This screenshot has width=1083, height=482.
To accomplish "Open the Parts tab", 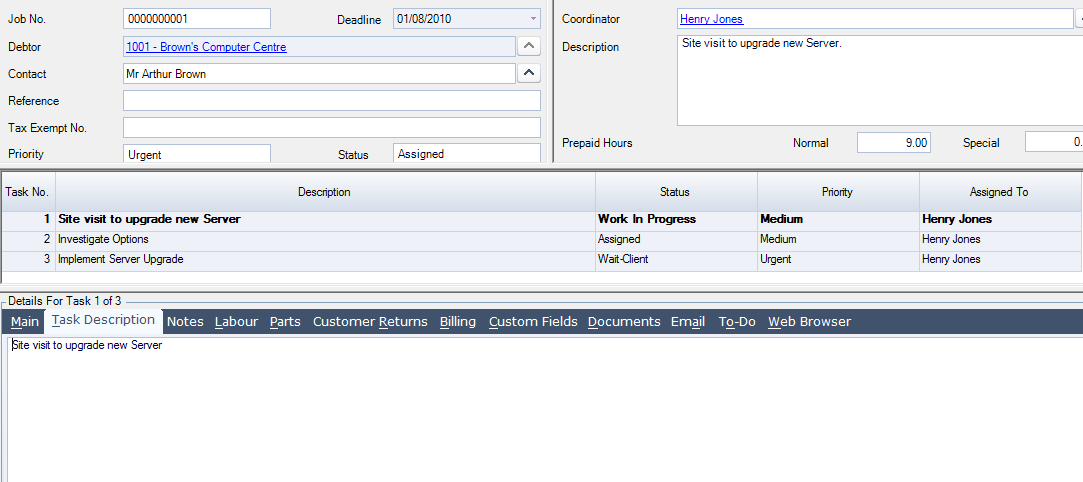I will (285, 322).
